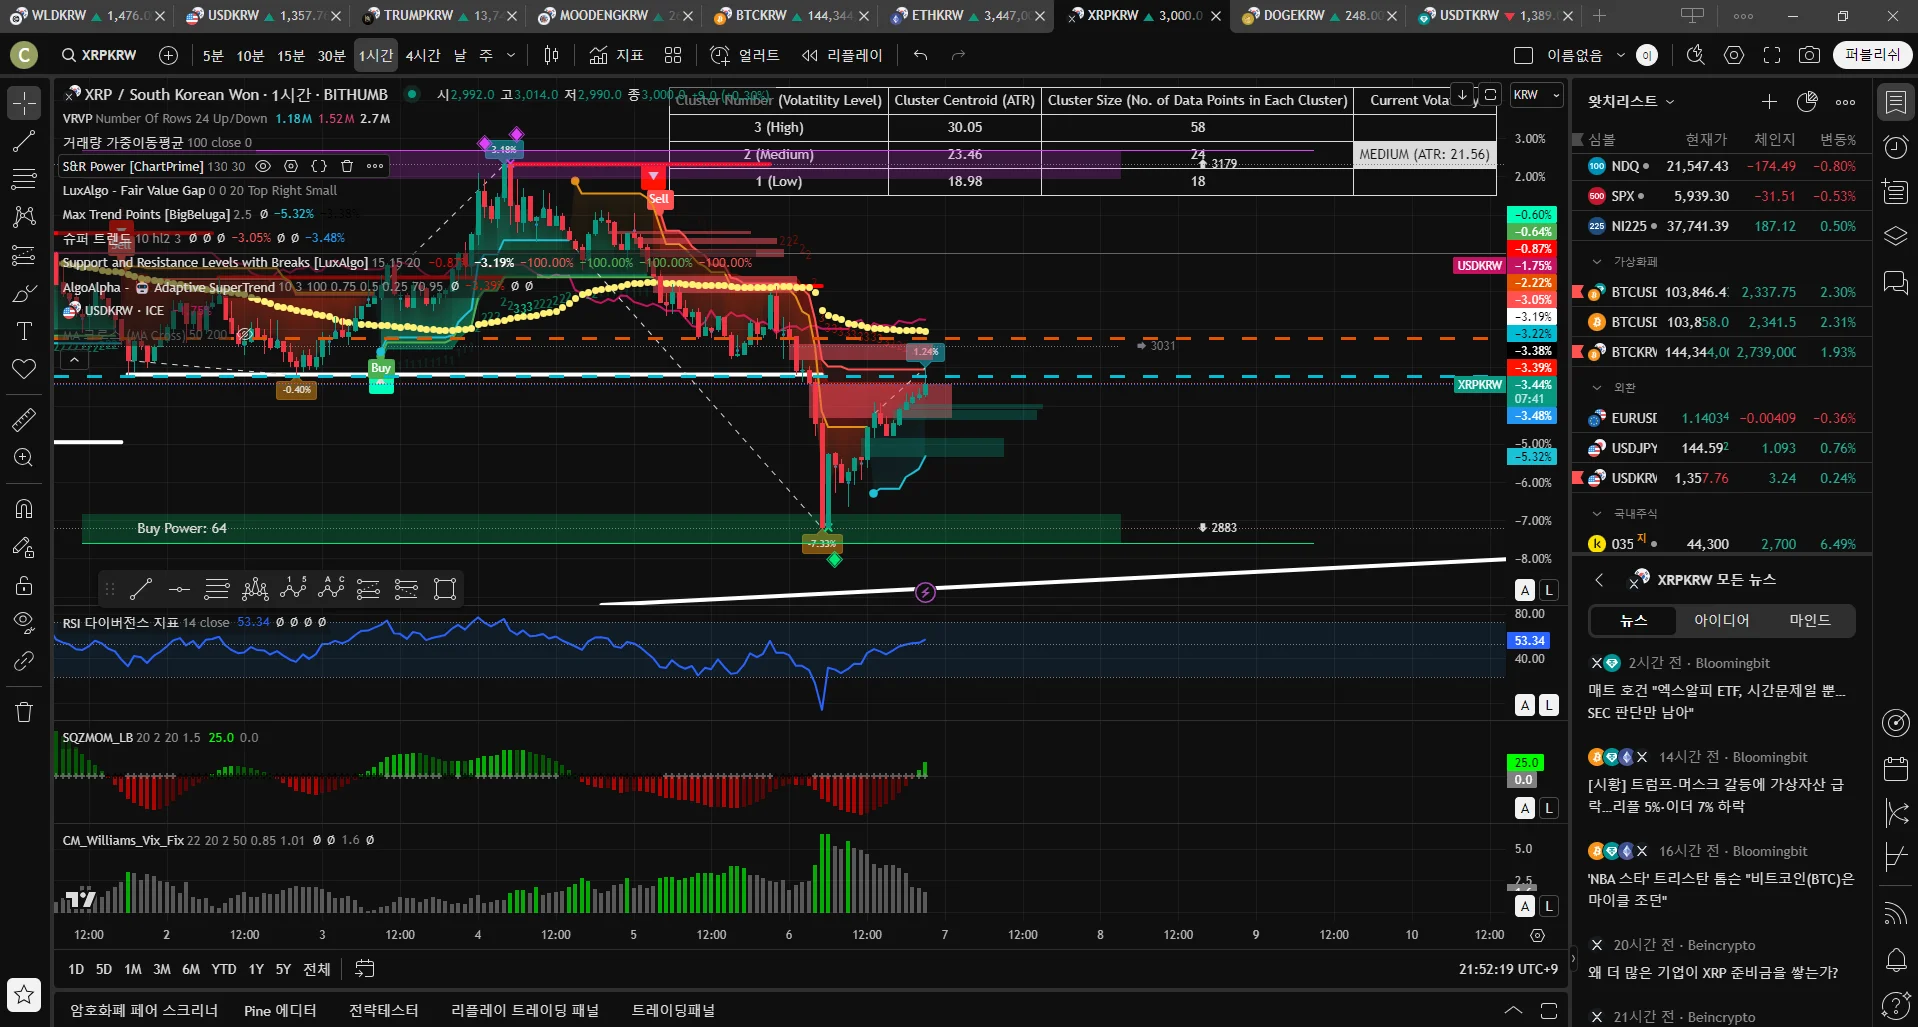This screenshot has width=1918, height=1027.
Task: Select the brush drawing tool
Action: 24,293
